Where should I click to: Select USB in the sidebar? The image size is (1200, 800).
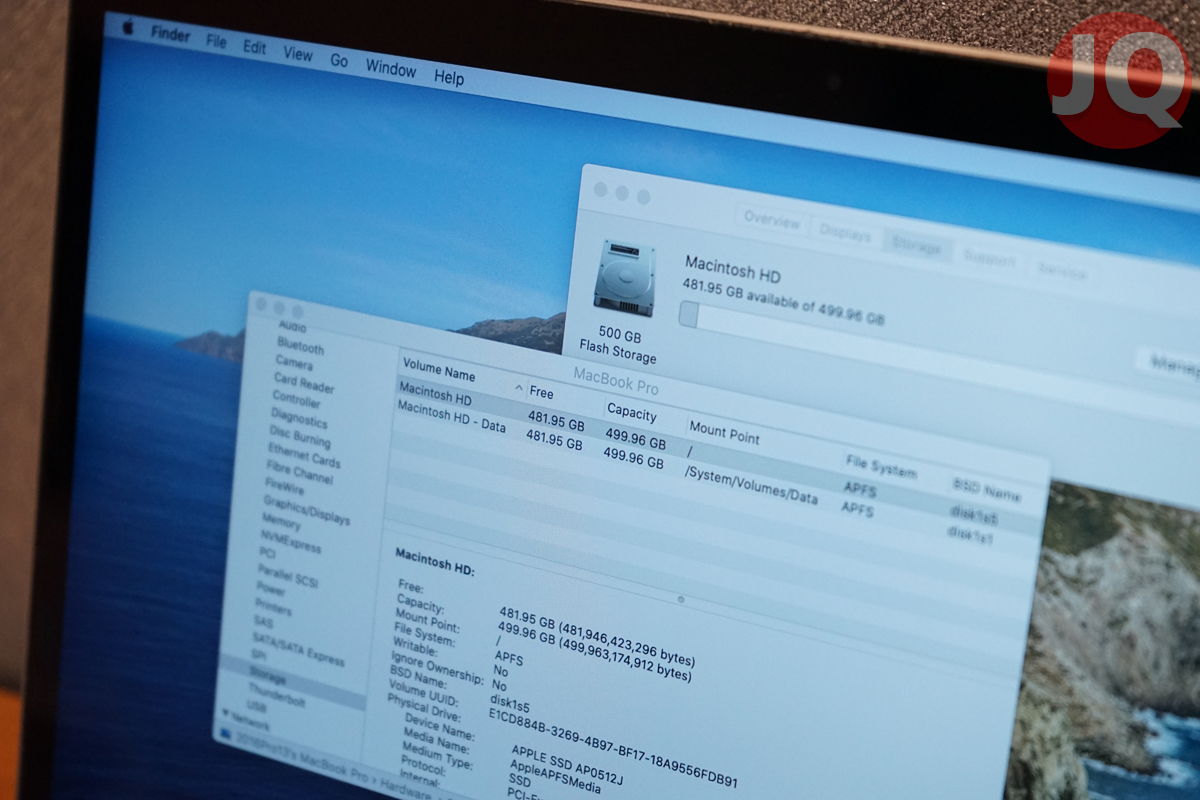[x=256, y=707]
